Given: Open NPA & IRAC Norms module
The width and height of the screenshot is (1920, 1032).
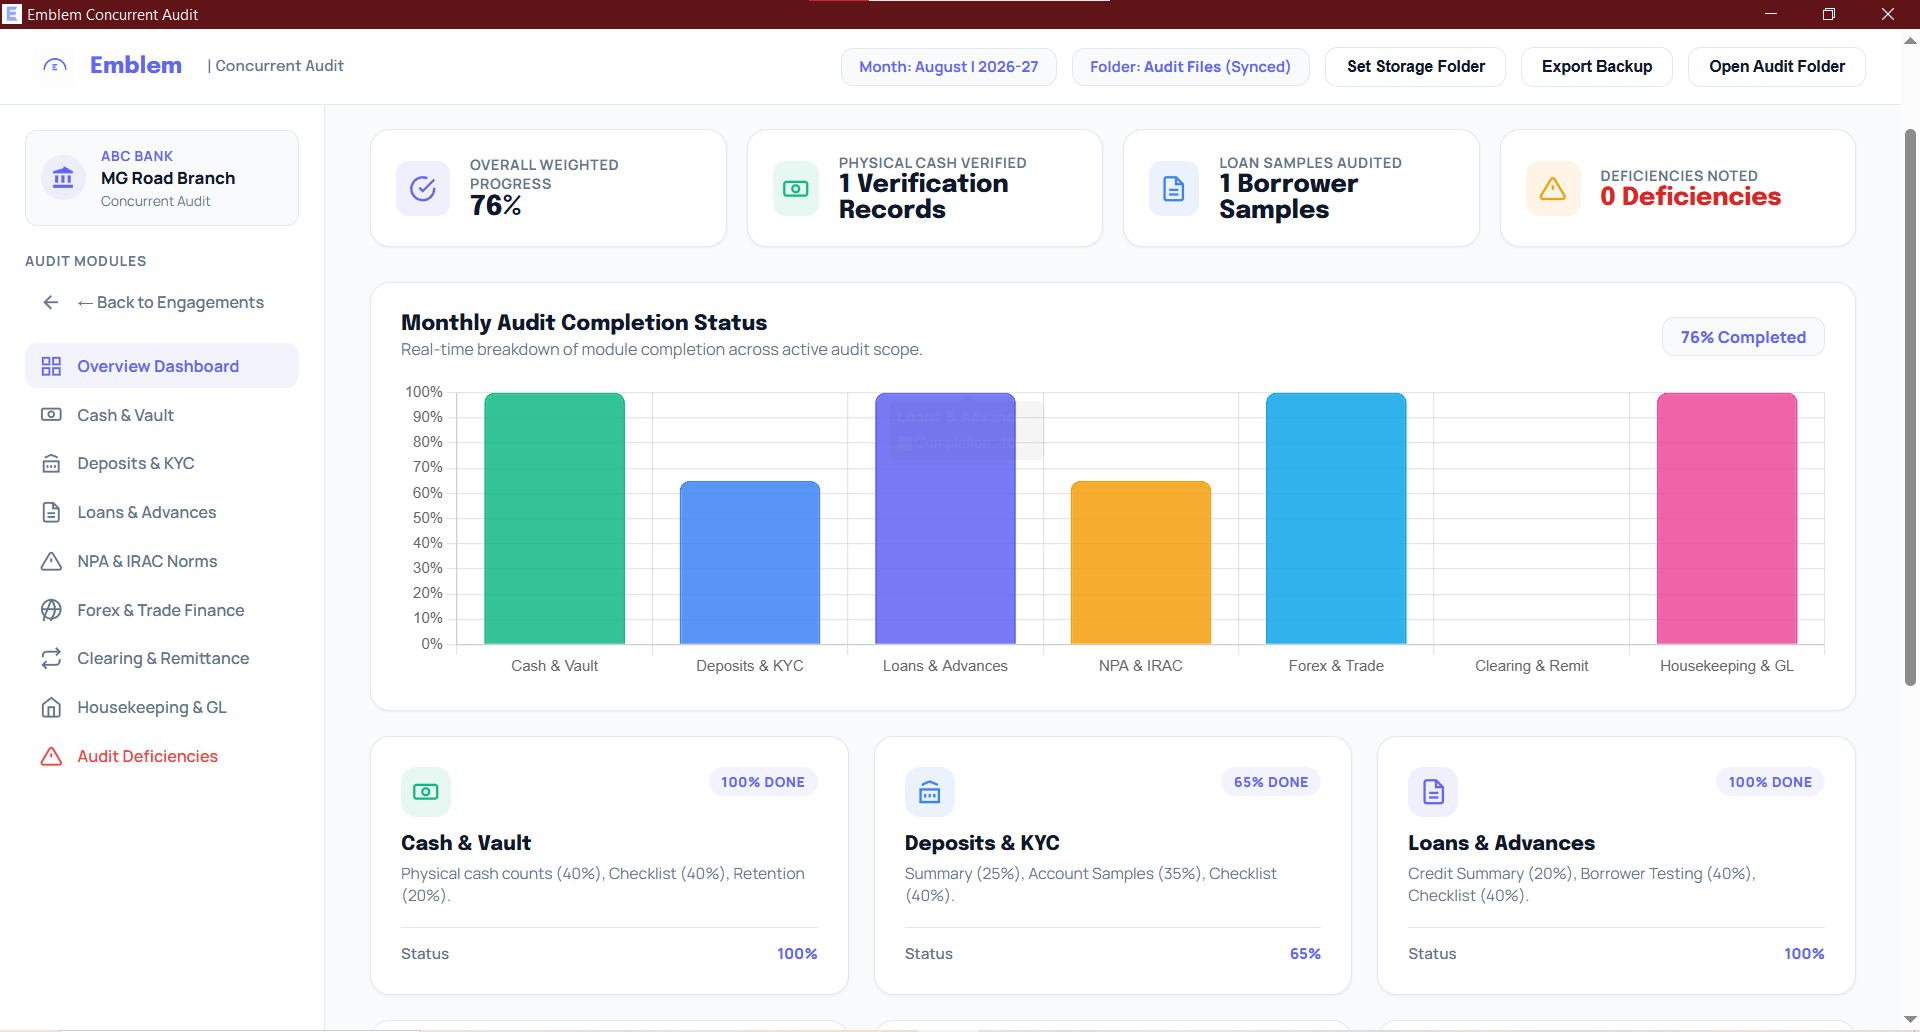Looking at the screenshot, I should click(162, 561).
